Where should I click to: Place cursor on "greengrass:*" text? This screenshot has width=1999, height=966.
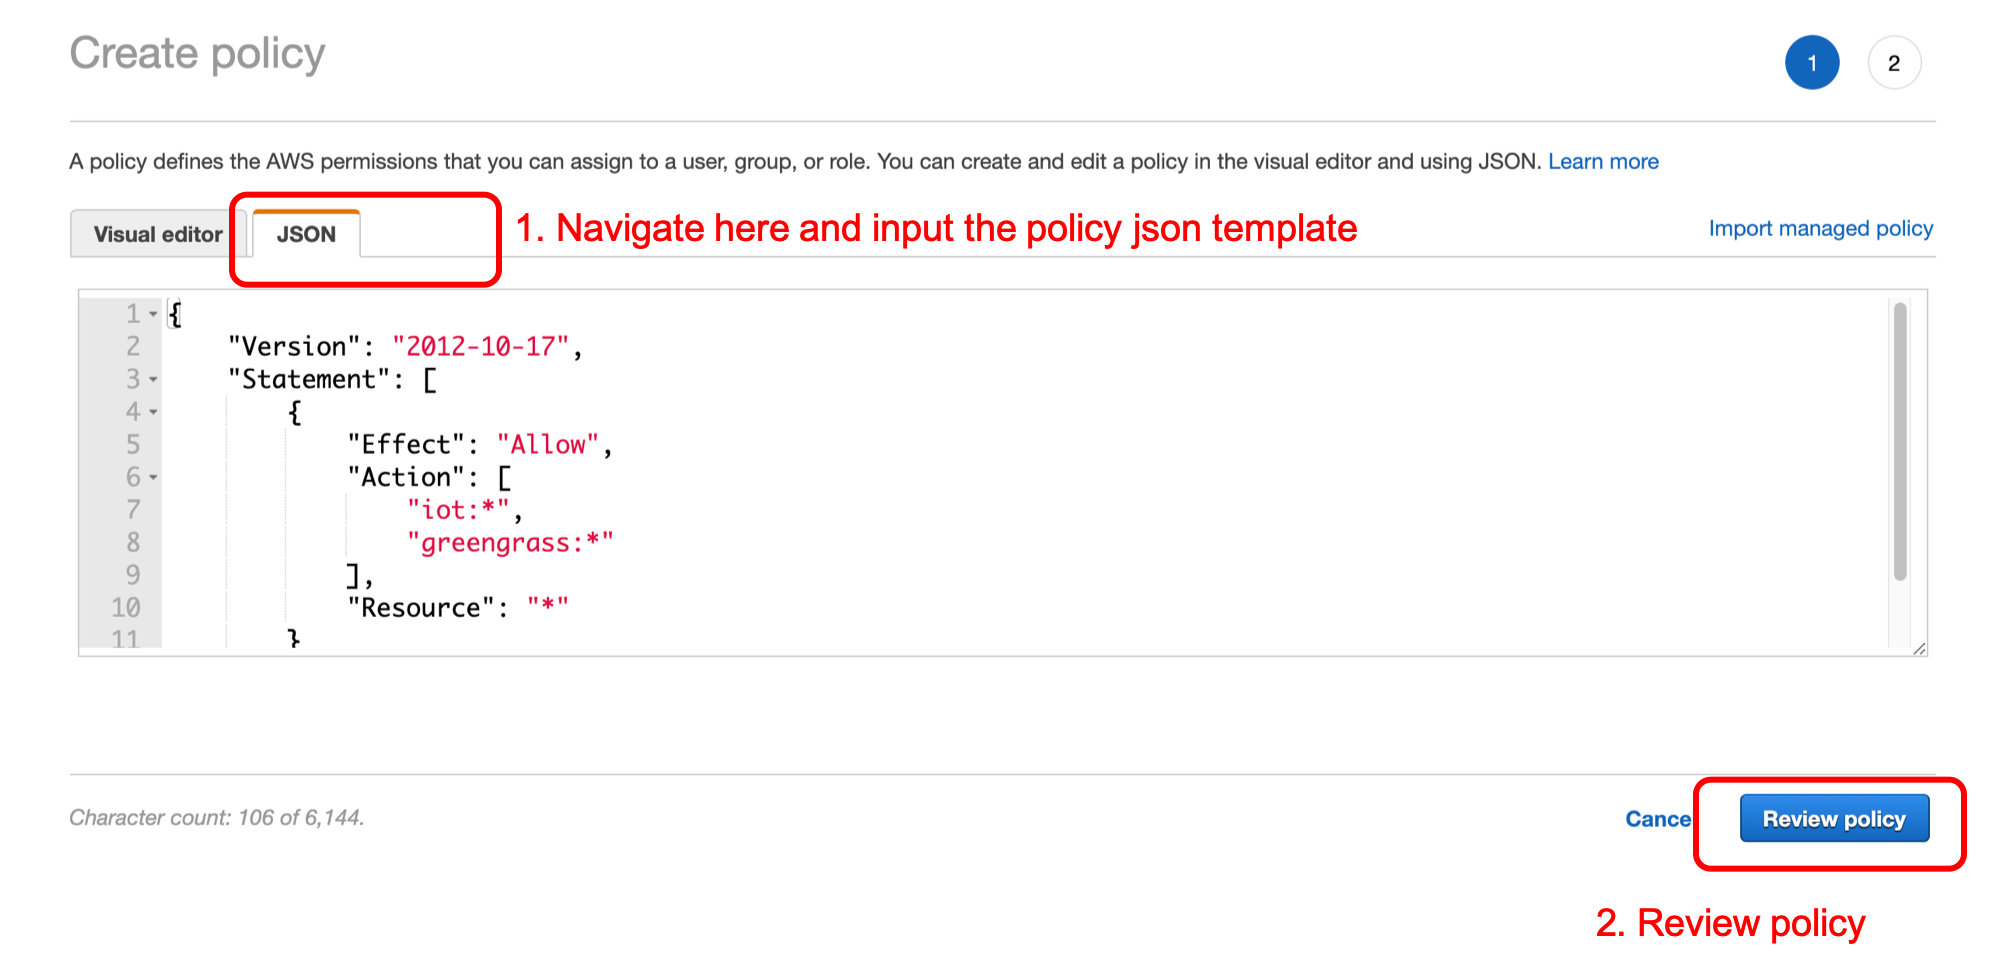click(x=510, y=543)
